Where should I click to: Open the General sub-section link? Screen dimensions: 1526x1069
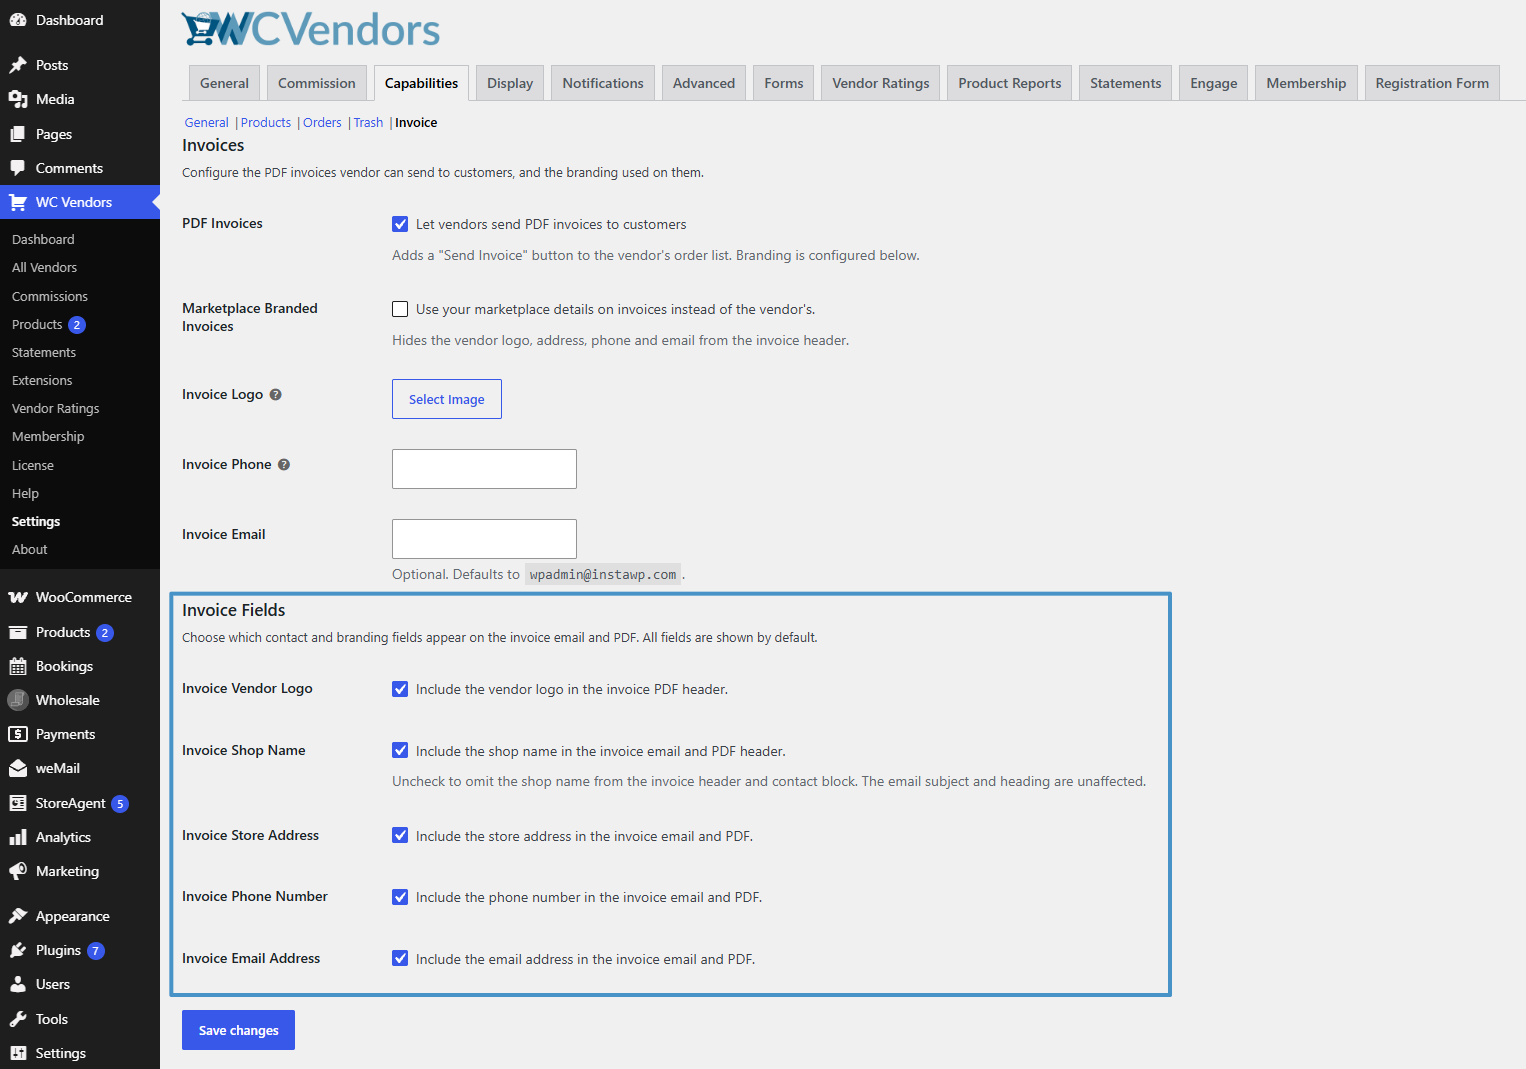click(206, 123)
